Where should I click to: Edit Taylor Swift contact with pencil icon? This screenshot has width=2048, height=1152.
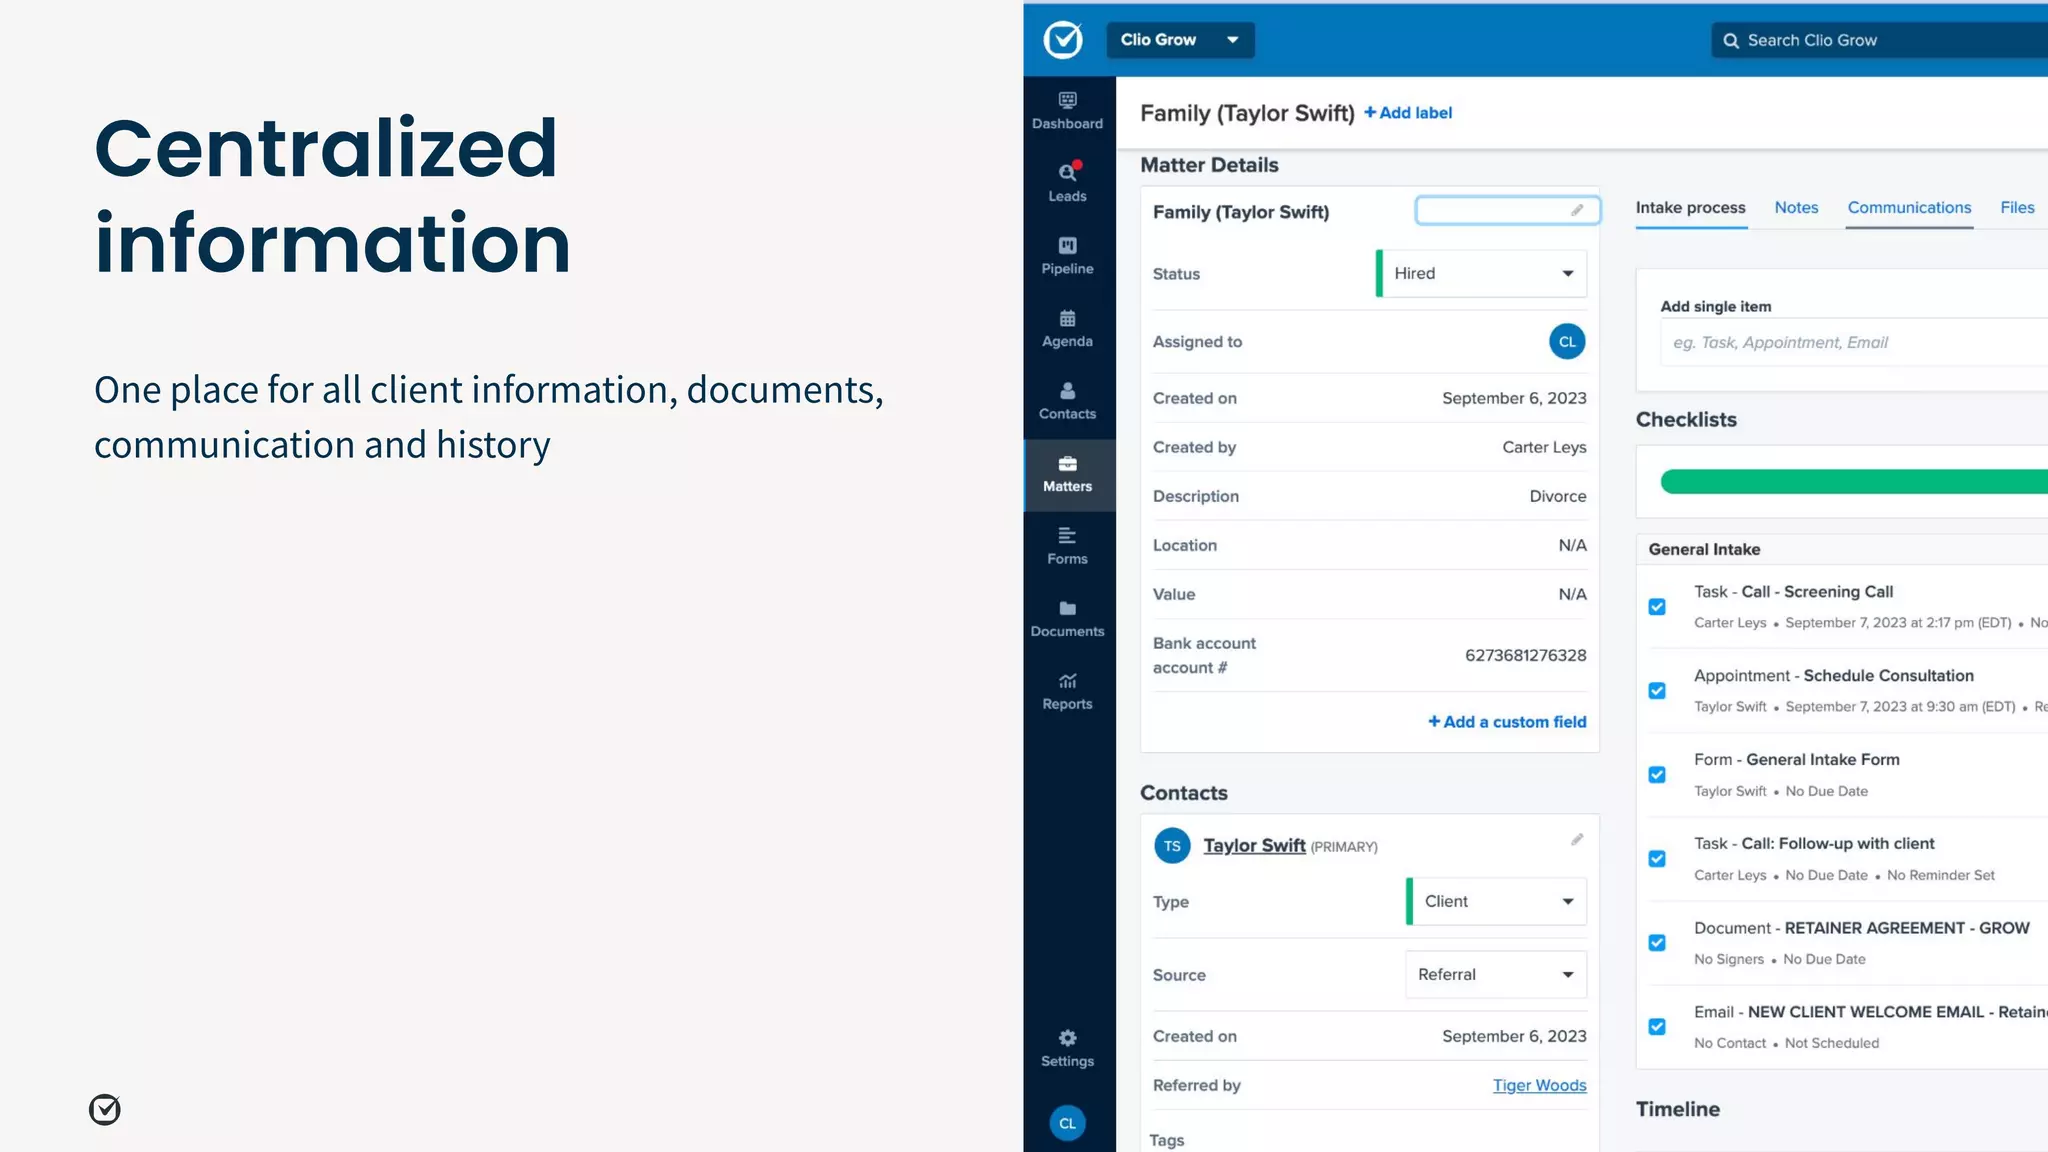coord(1577,840)
